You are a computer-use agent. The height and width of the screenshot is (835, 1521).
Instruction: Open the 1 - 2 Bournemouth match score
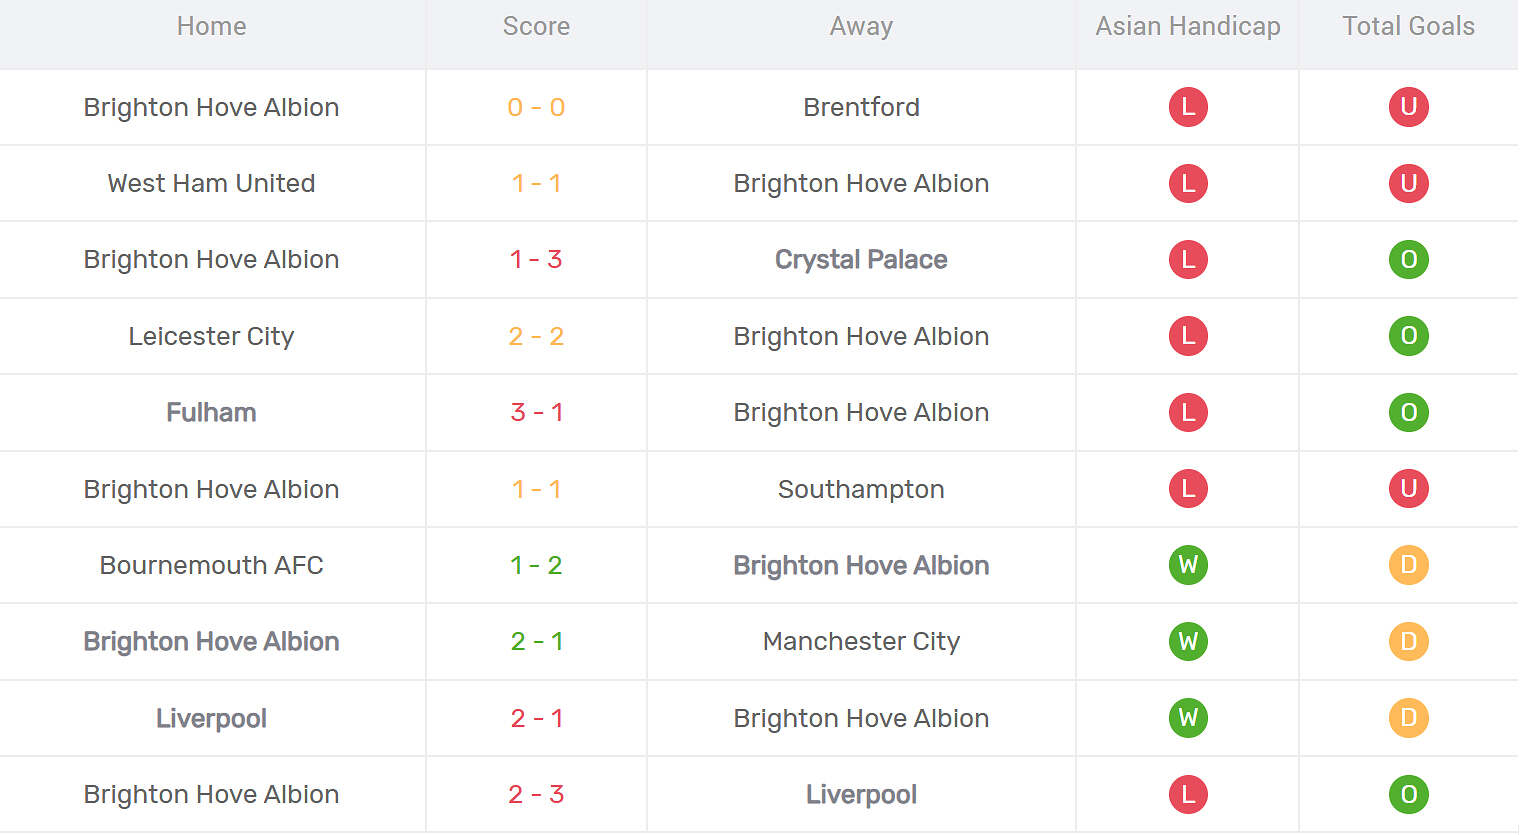click(x=536, y=565)
